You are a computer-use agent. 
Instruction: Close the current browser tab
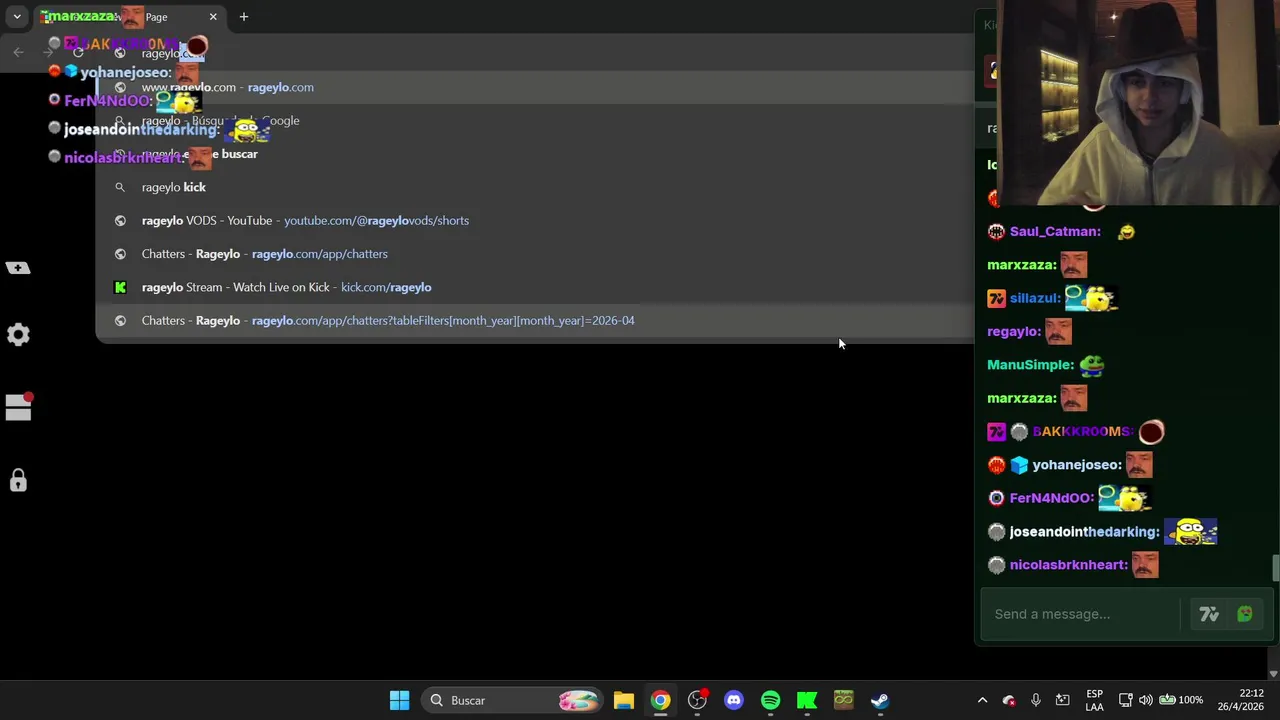click(212, 17)
